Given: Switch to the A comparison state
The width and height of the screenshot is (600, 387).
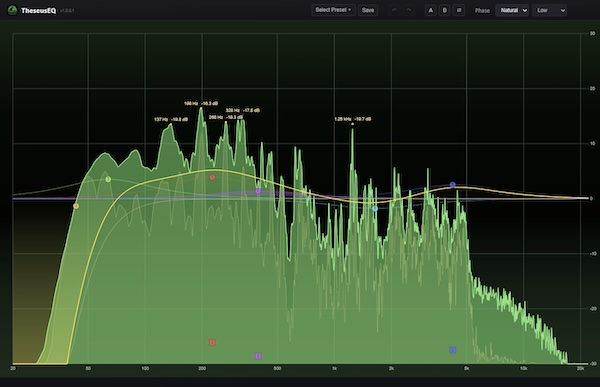Looking at the screenshot, I should coord(430,10).
